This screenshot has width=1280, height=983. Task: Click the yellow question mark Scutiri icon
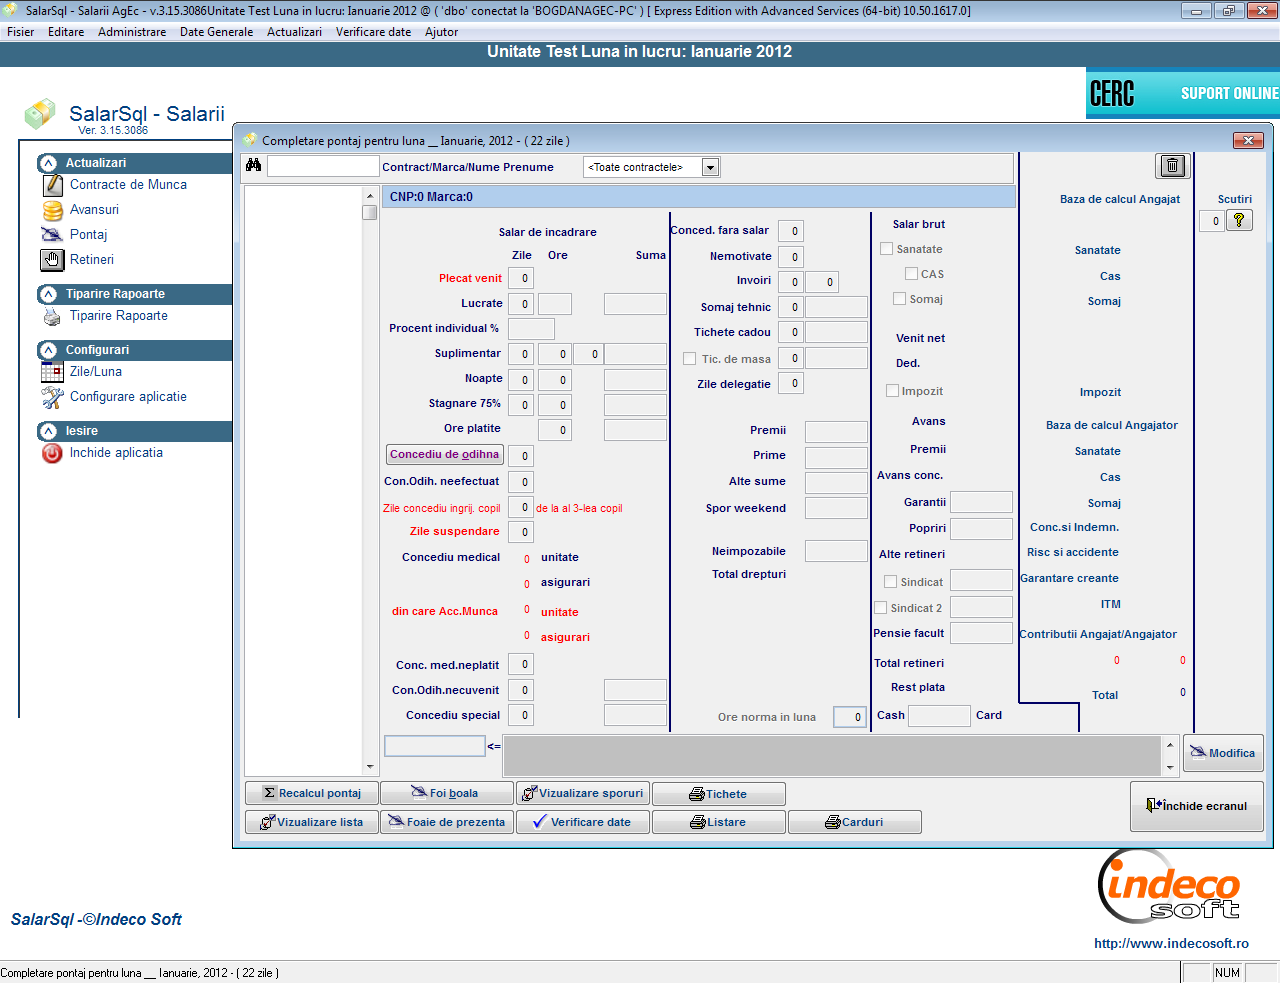tap(1238, 221)
